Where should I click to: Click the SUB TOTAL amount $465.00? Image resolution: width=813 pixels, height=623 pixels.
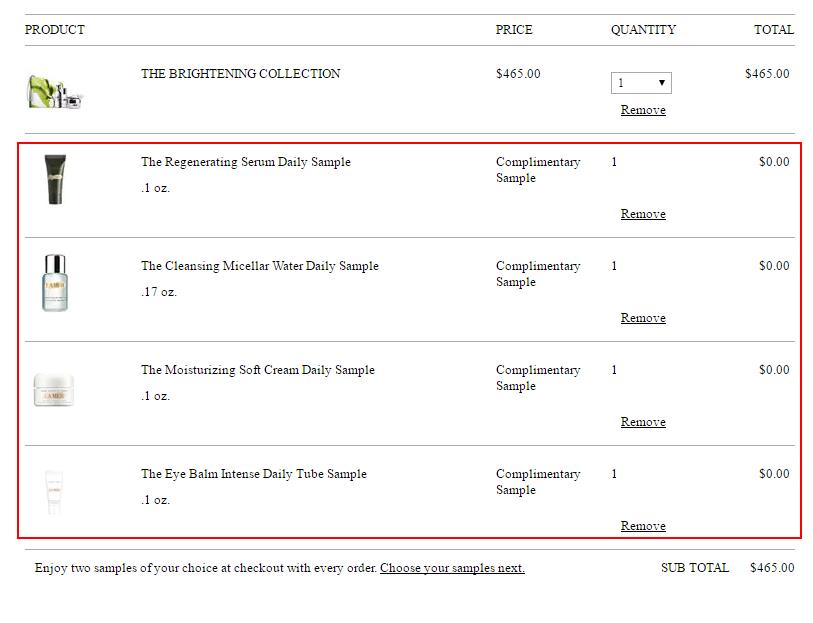click(x=772, y=568)
